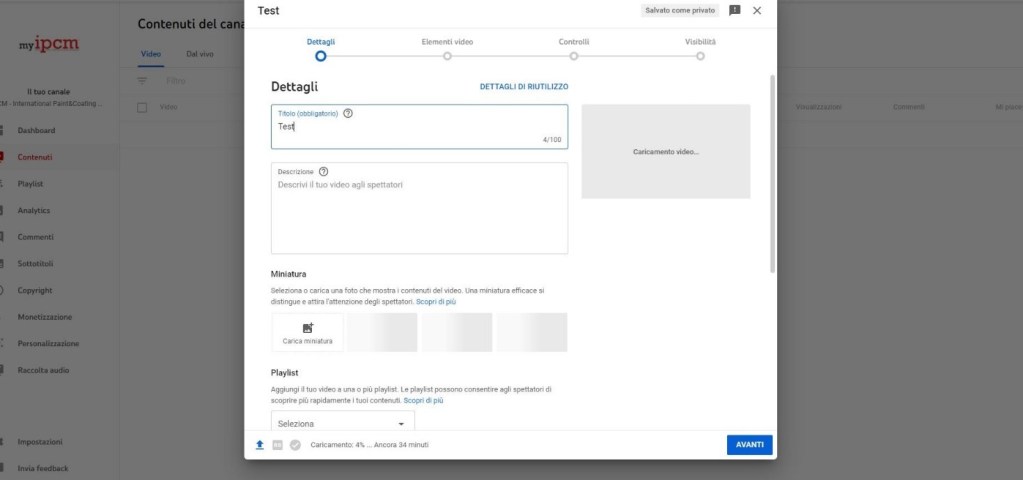Image resolution: width=1023 pixels, height=480 pixels.
Task: Select the Controlli step
Action: point(574,56)
